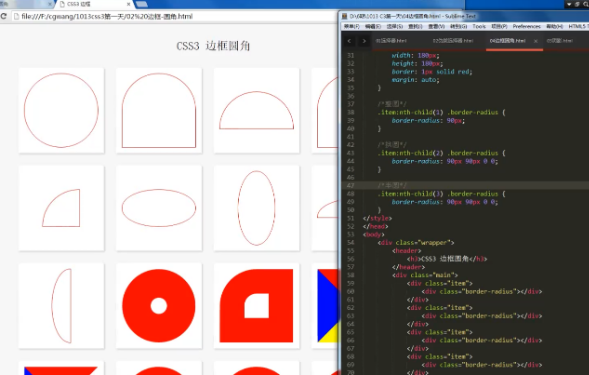Click the CSS3 边框圆角 page heading
The height and width of the screenshot is (375, 589).
coord(213,46)
